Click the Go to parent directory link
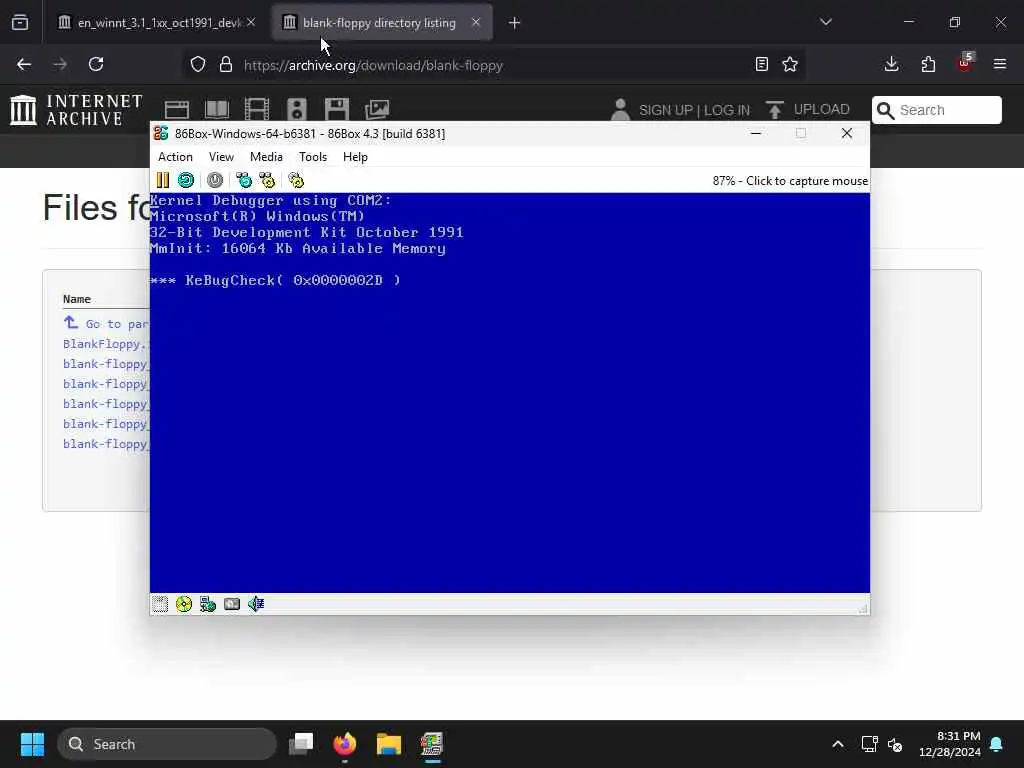This screenshot has width=1024, height=768. (106, 323)
